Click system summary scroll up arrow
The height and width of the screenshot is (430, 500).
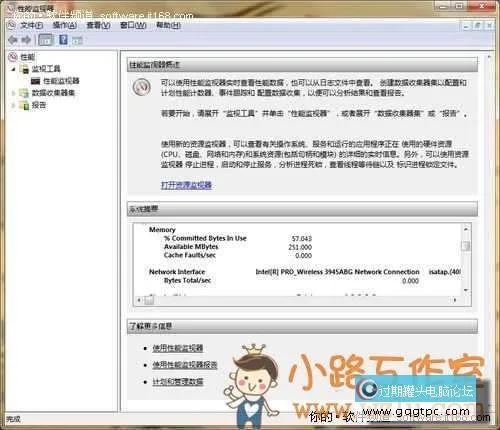[x=466, y=229]
